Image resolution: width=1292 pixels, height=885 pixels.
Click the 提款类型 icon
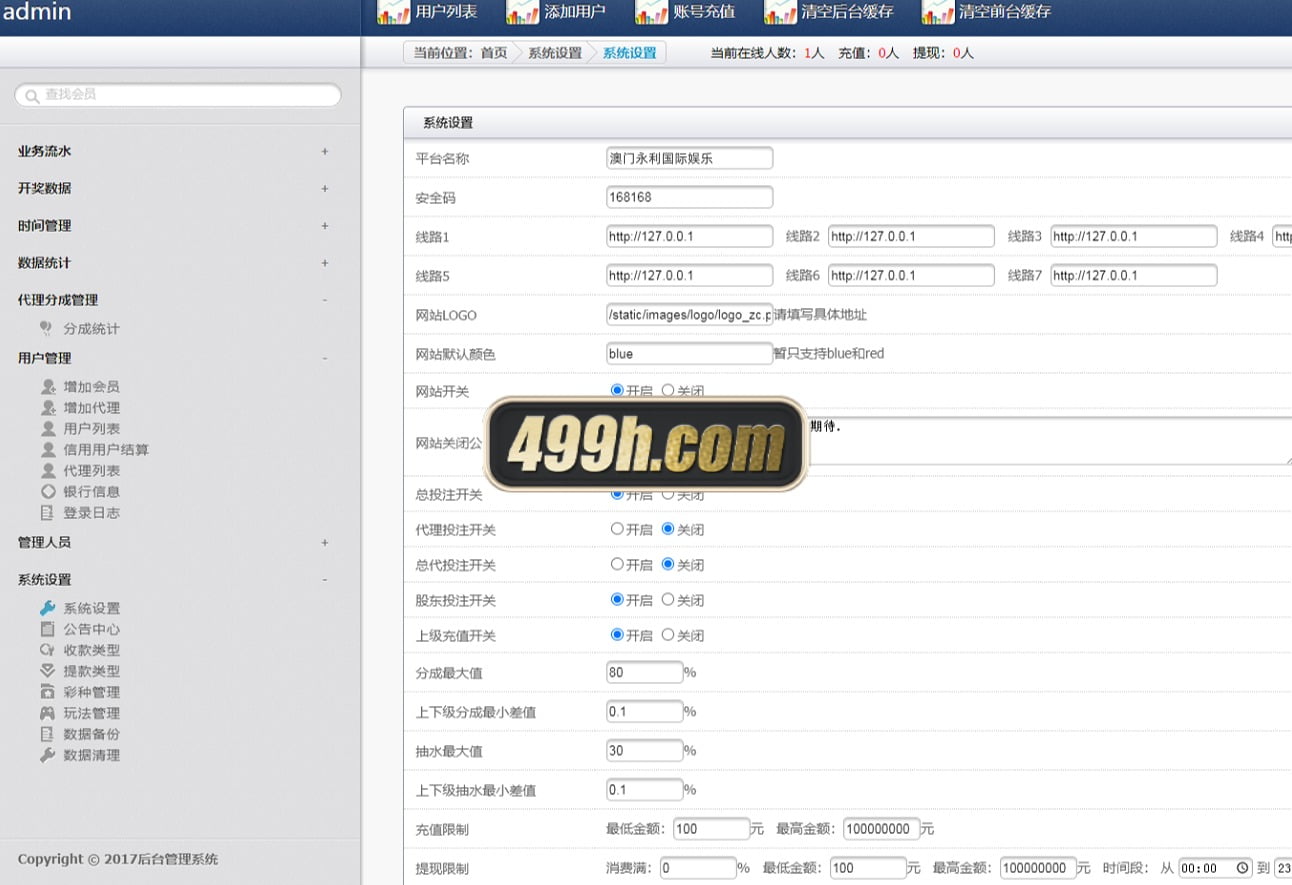pos(47,671)
